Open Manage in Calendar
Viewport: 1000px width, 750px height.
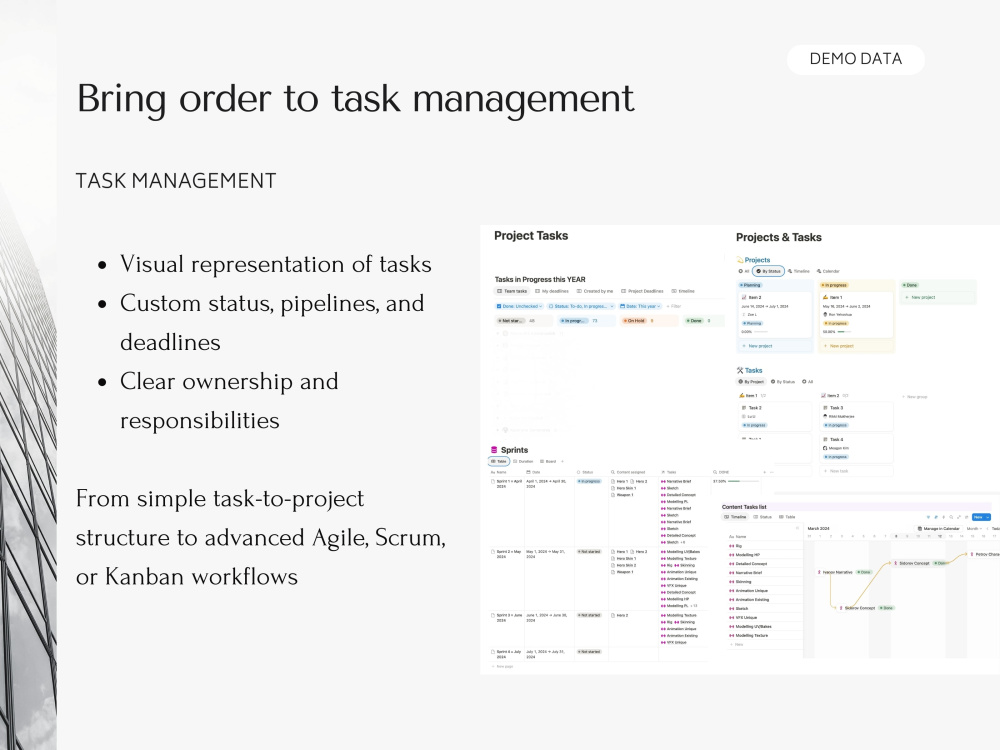tap(938, 529)
